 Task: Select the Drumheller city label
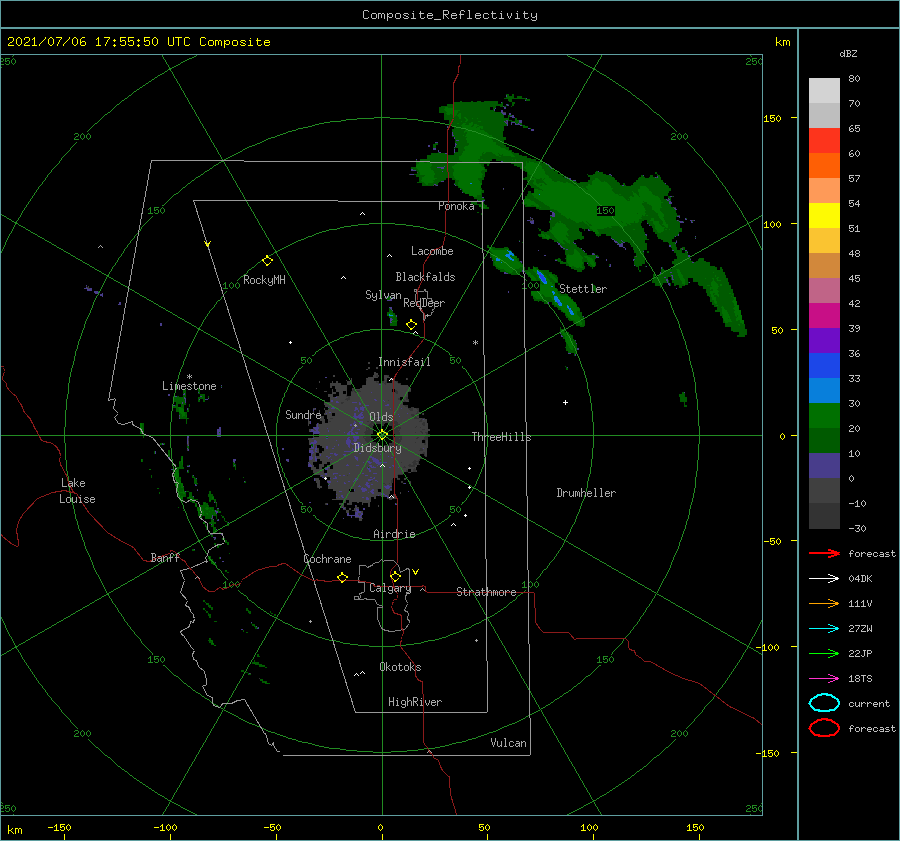click(586, 493)
